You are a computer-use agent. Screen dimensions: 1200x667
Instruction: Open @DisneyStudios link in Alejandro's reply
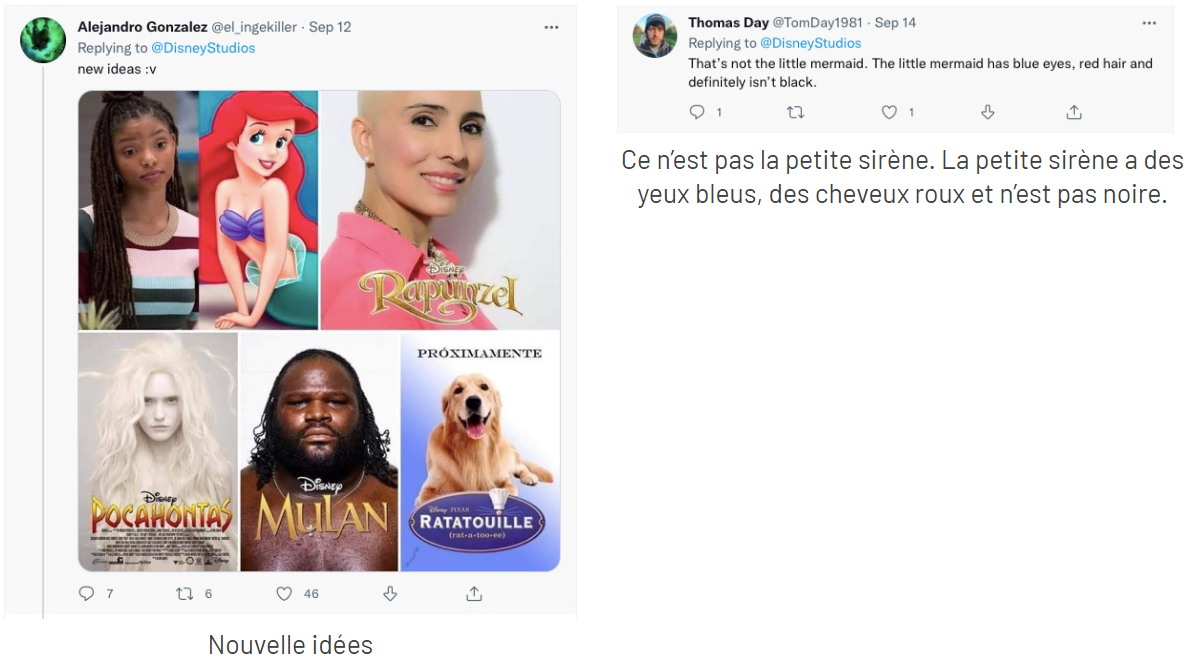203,48
